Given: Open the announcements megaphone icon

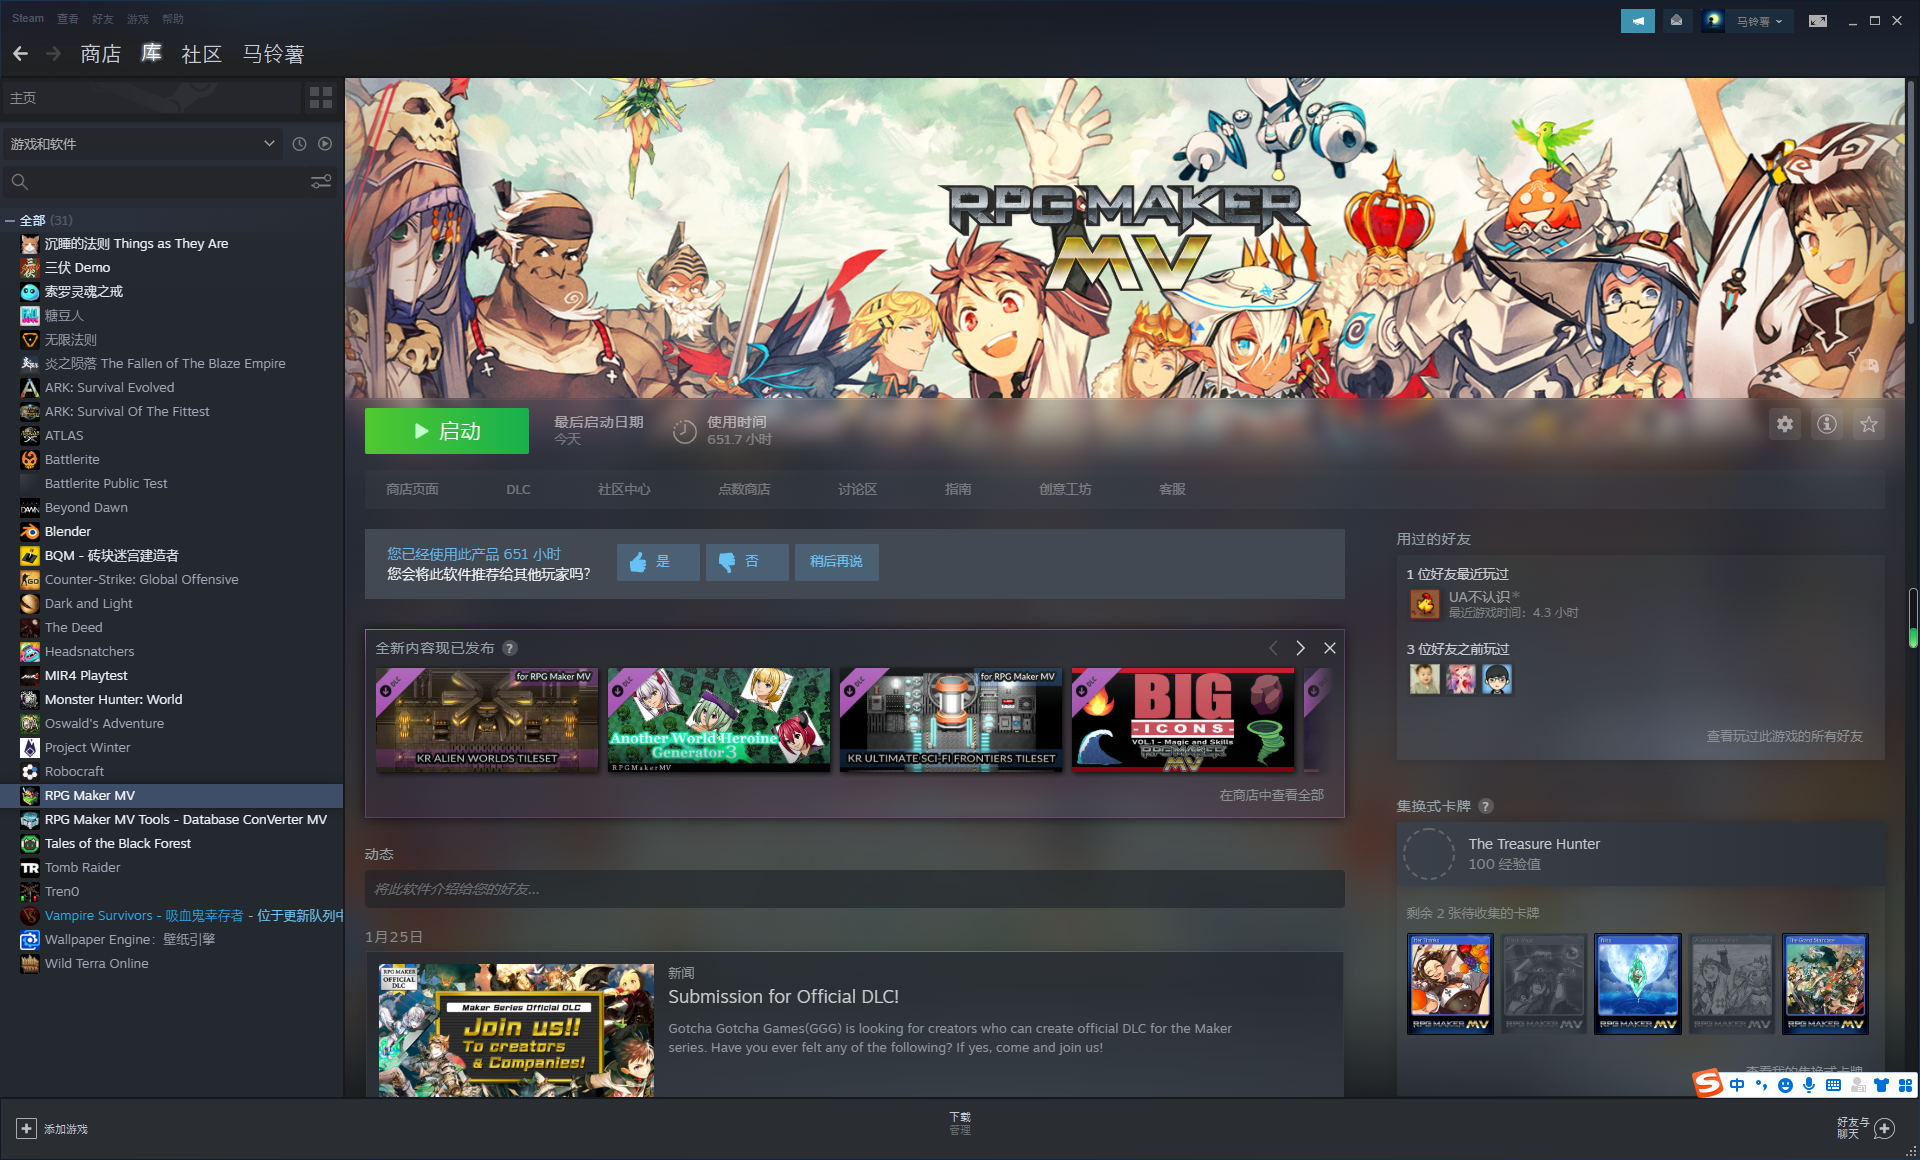Looking at the screenshot, I should point(1637,20).
